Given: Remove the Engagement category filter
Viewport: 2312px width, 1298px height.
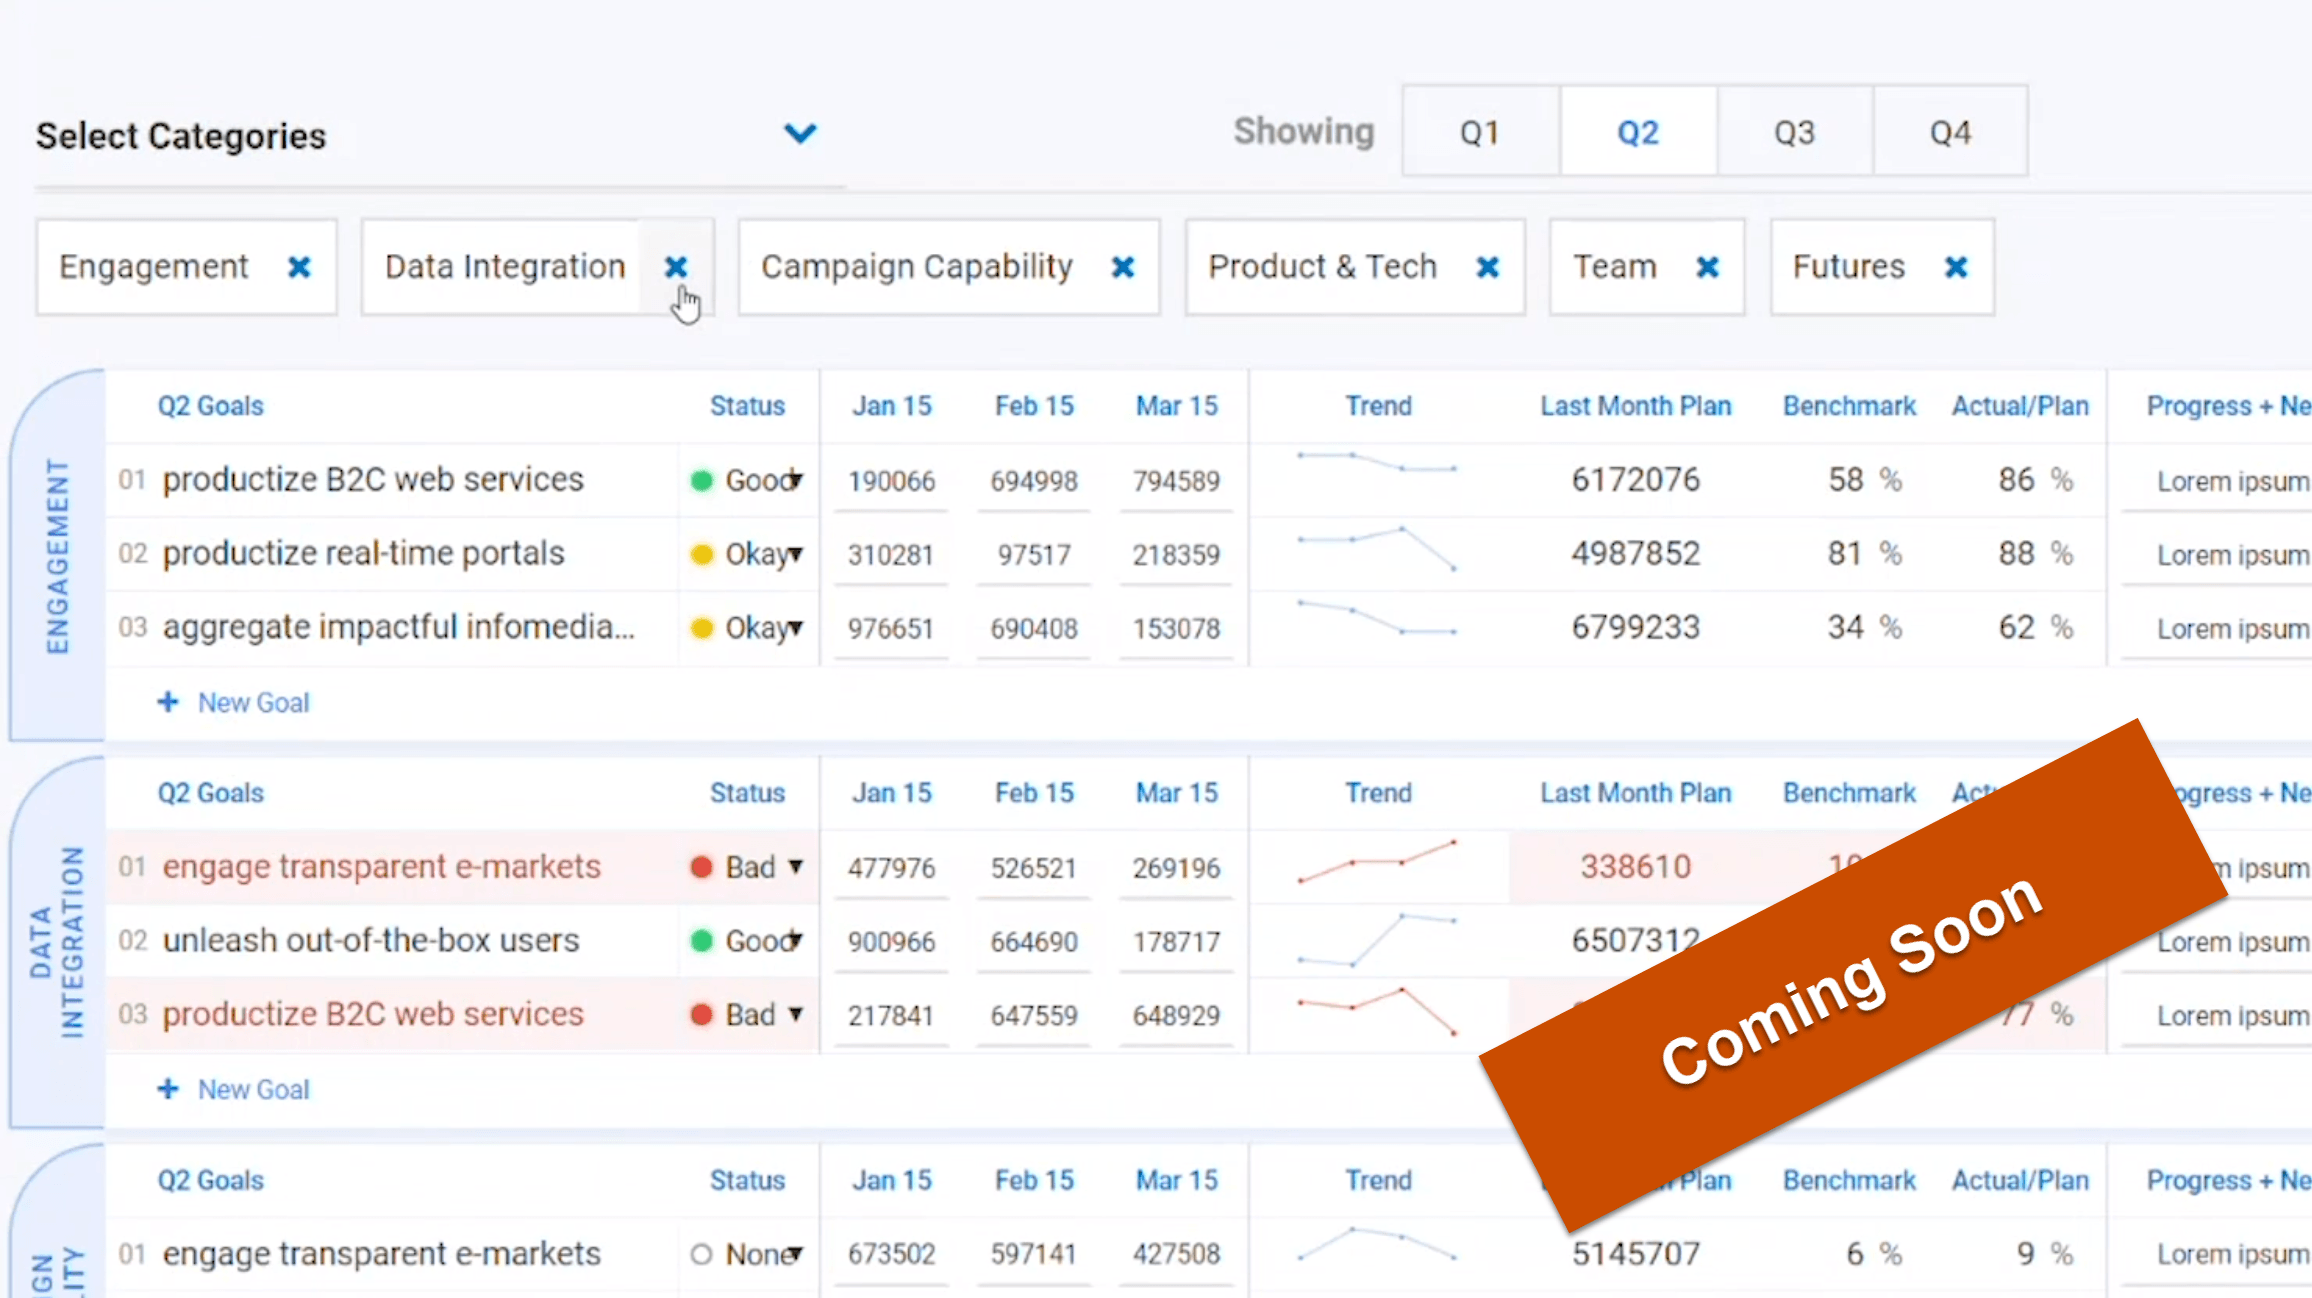Looking at the screenshot, I should [x=298, y=266].
